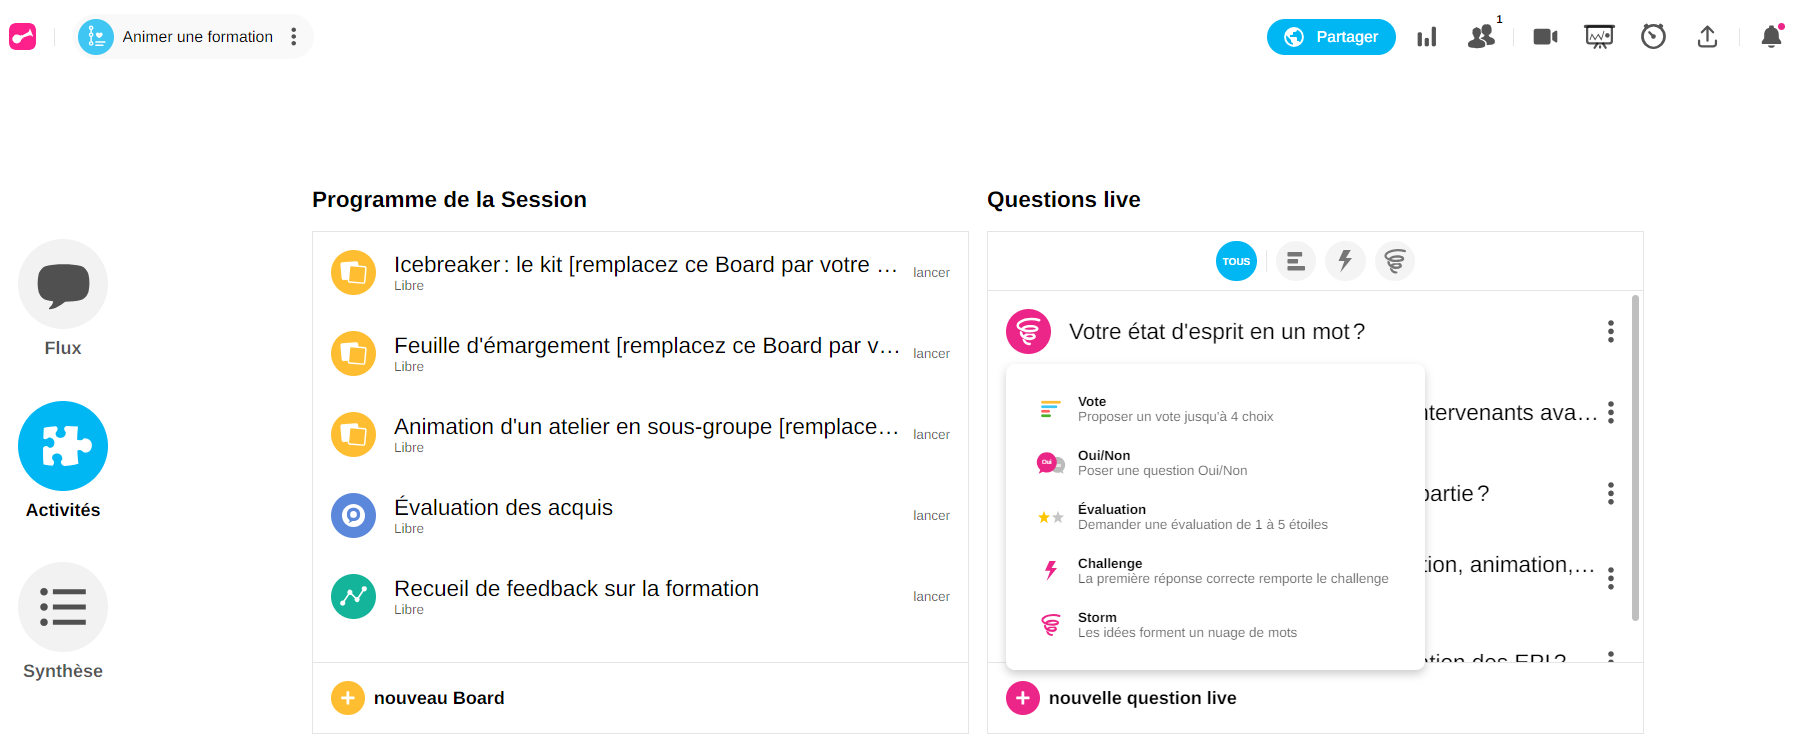Open the statistics bar chart icon
The image size is (1798, 755).
click(1427, 37)
